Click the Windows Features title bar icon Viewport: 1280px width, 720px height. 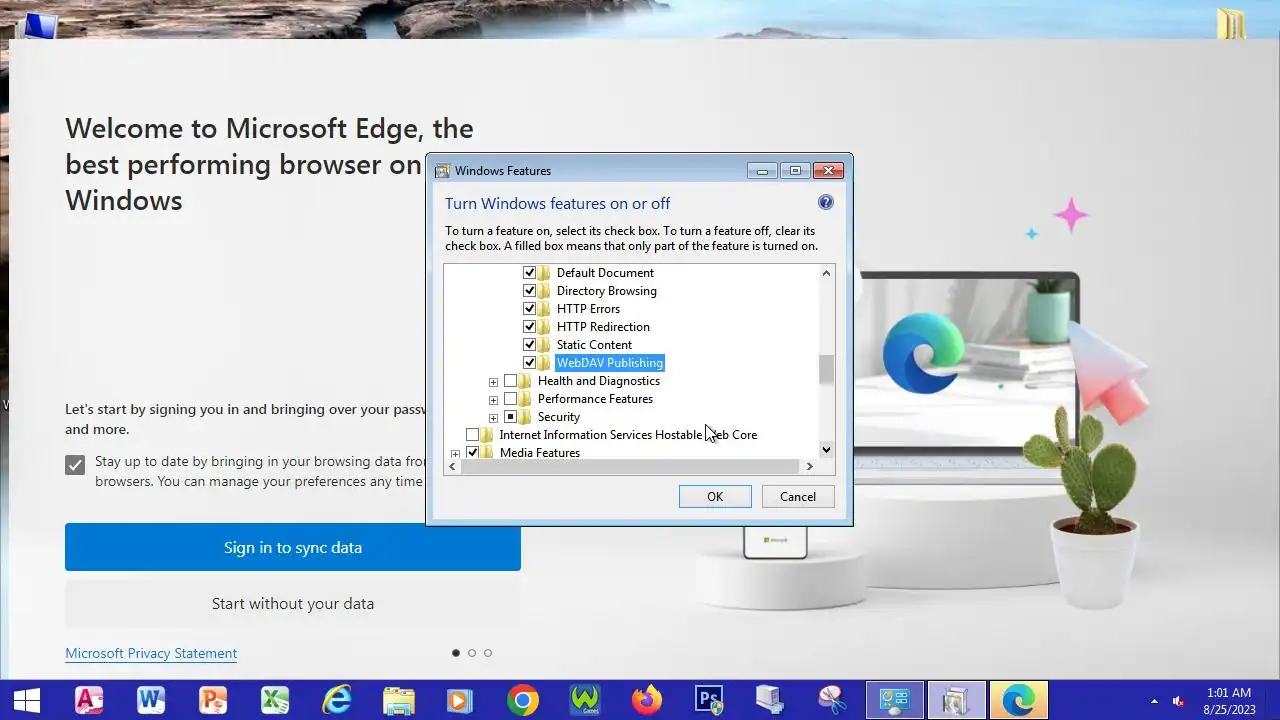(442, 171)
